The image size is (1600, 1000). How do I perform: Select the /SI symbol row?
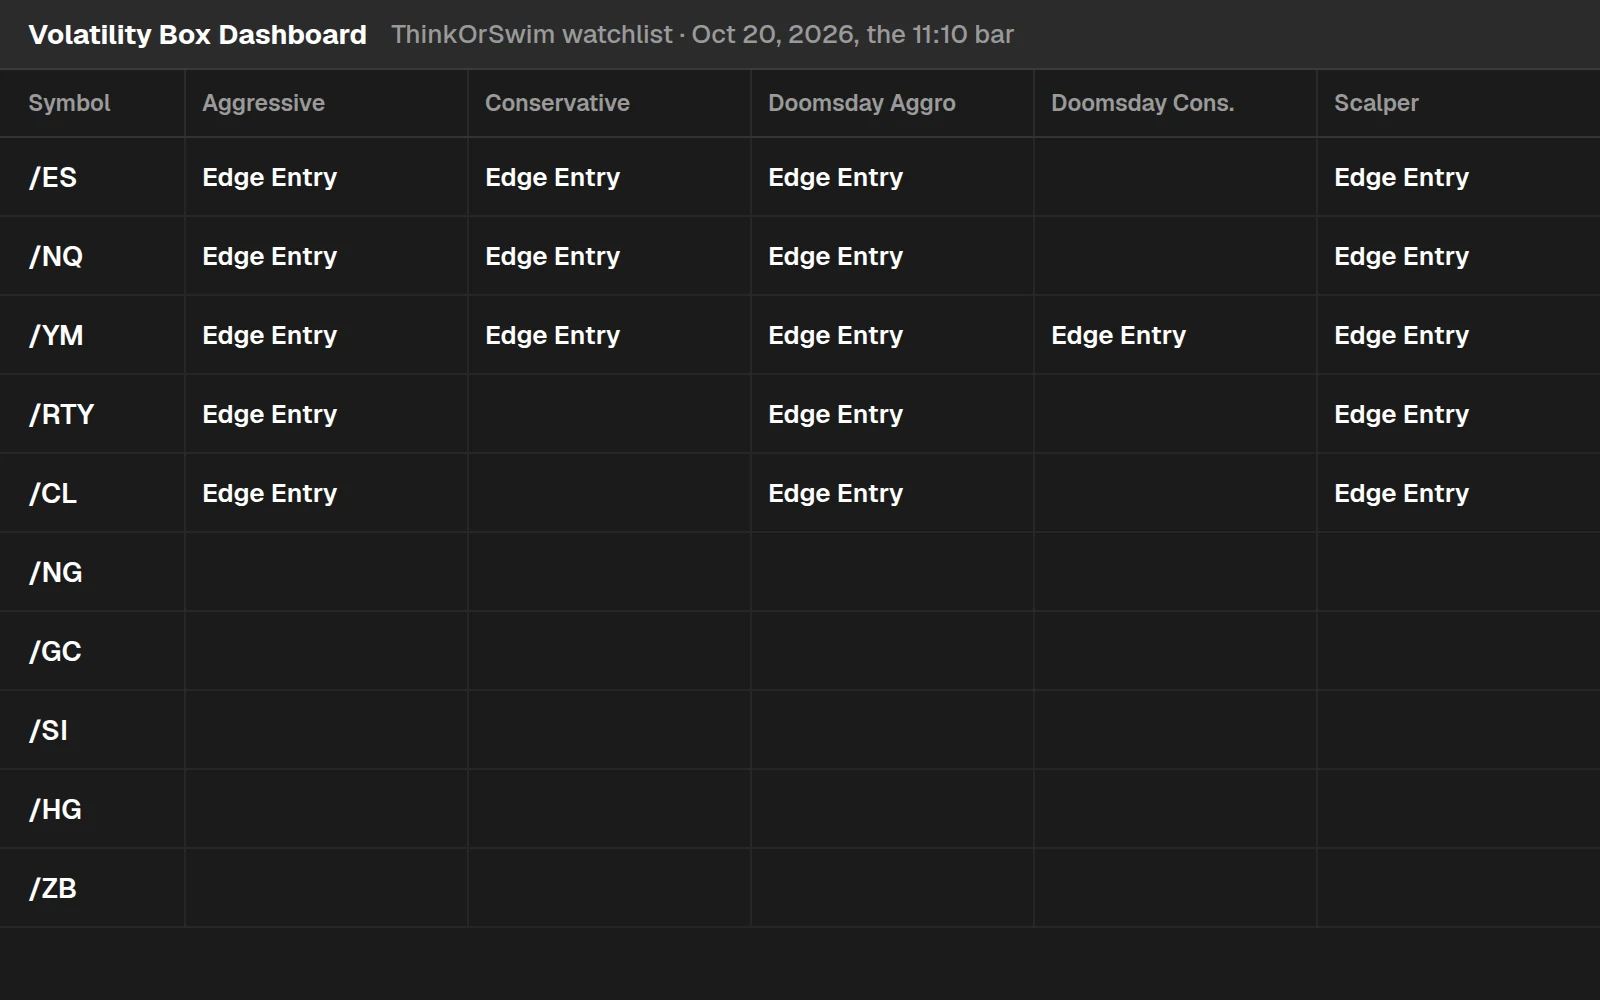coord(800,730)
